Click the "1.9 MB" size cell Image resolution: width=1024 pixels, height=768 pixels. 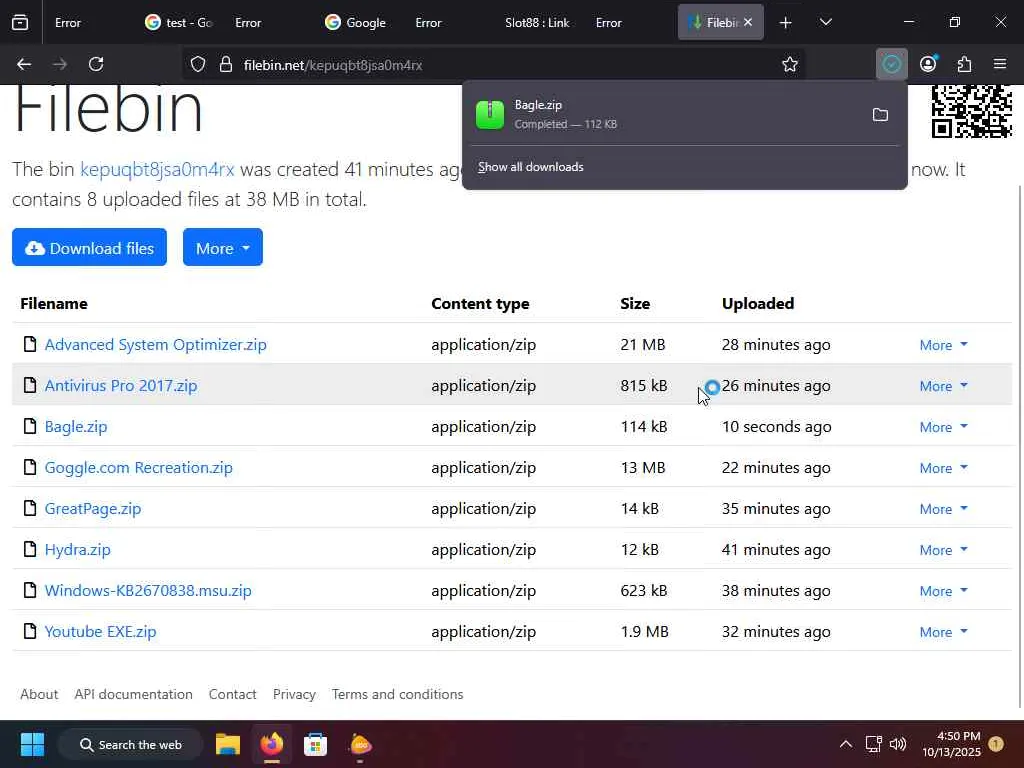click(x=645, y=632)
